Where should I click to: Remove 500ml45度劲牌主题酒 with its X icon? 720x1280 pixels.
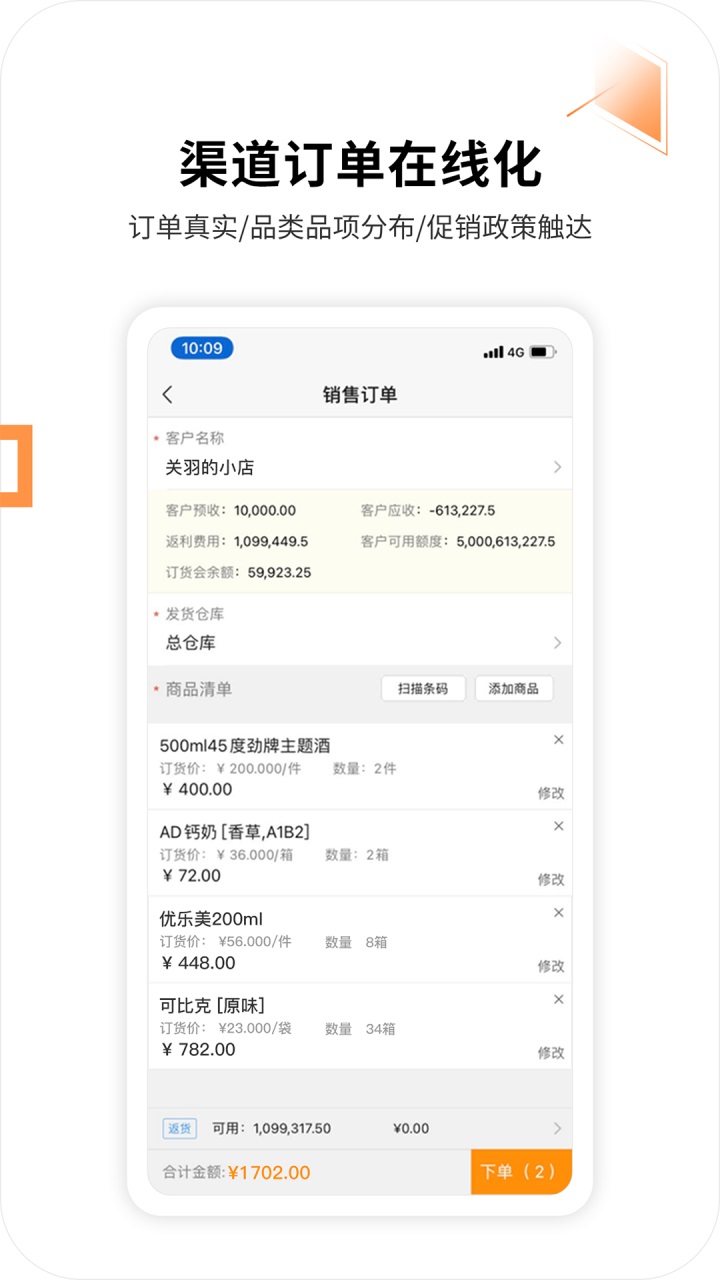[x=558, y=740]
